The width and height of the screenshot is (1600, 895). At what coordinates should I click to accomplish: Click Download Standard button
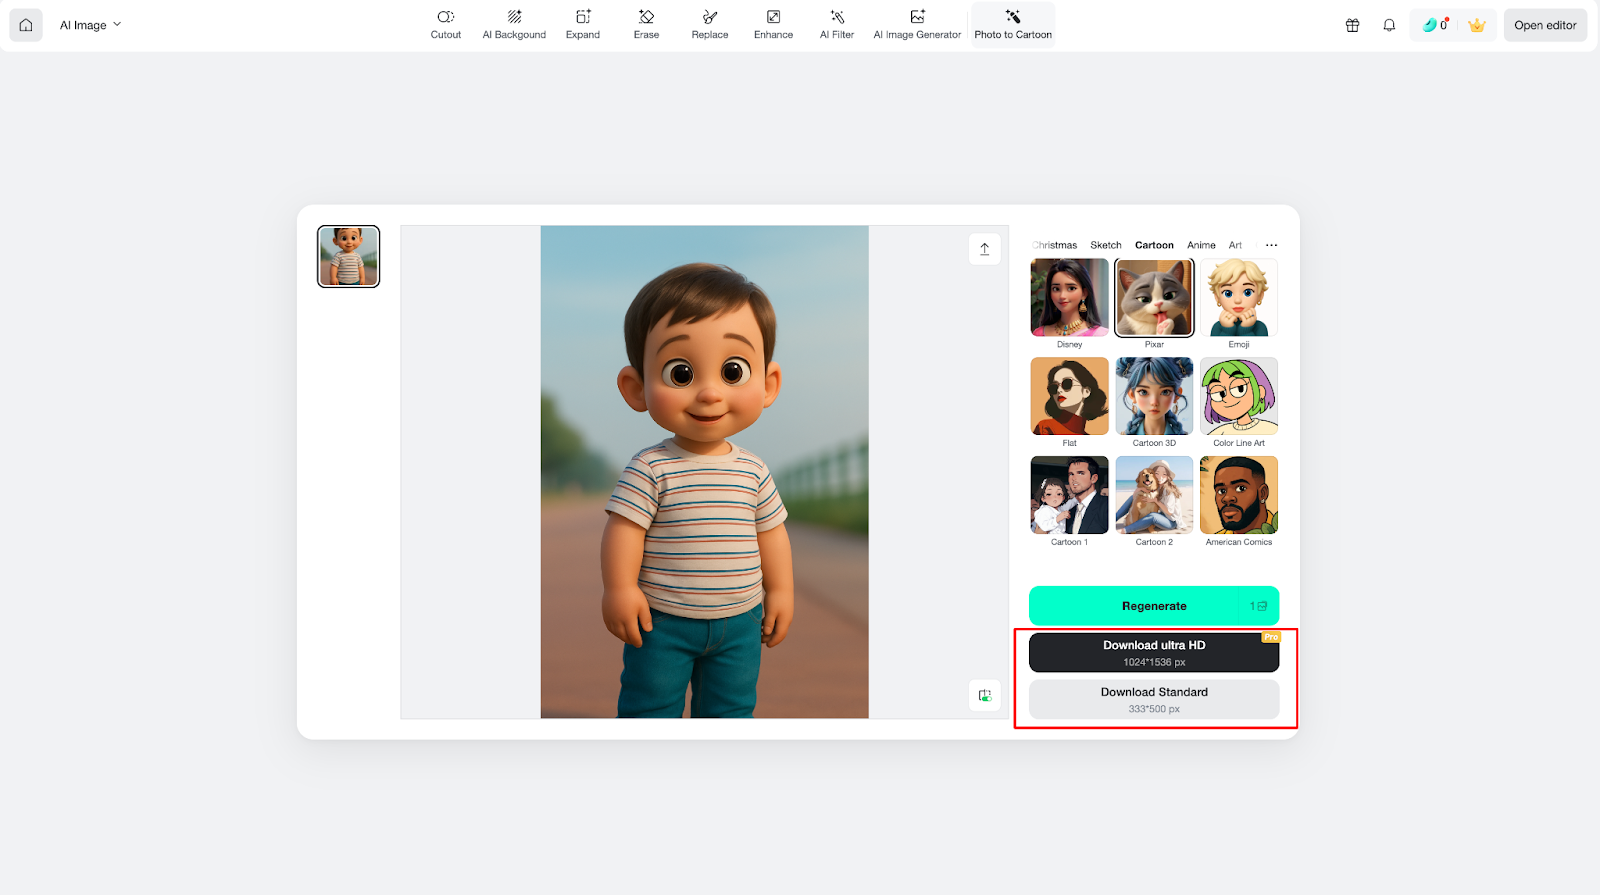pos(1154,699)
